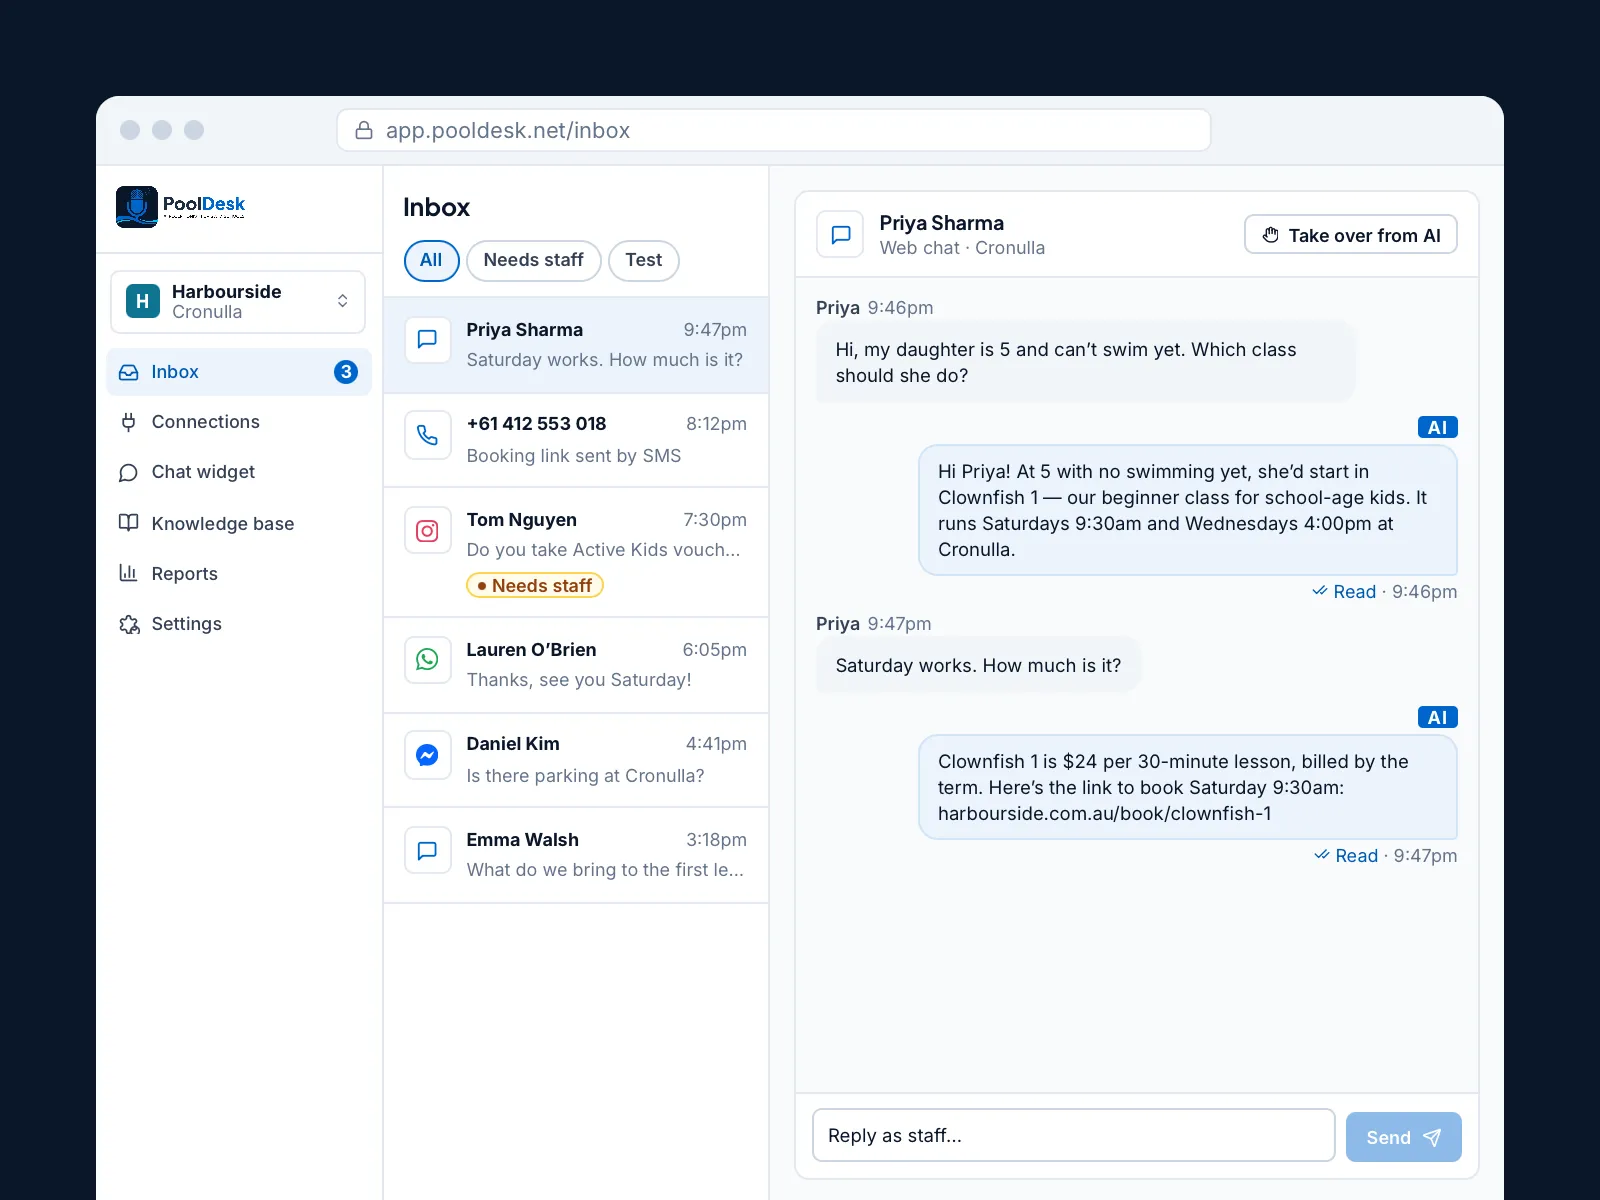
Task: Click the Chat widget bubble icon
Action: (x=129, y=472)
